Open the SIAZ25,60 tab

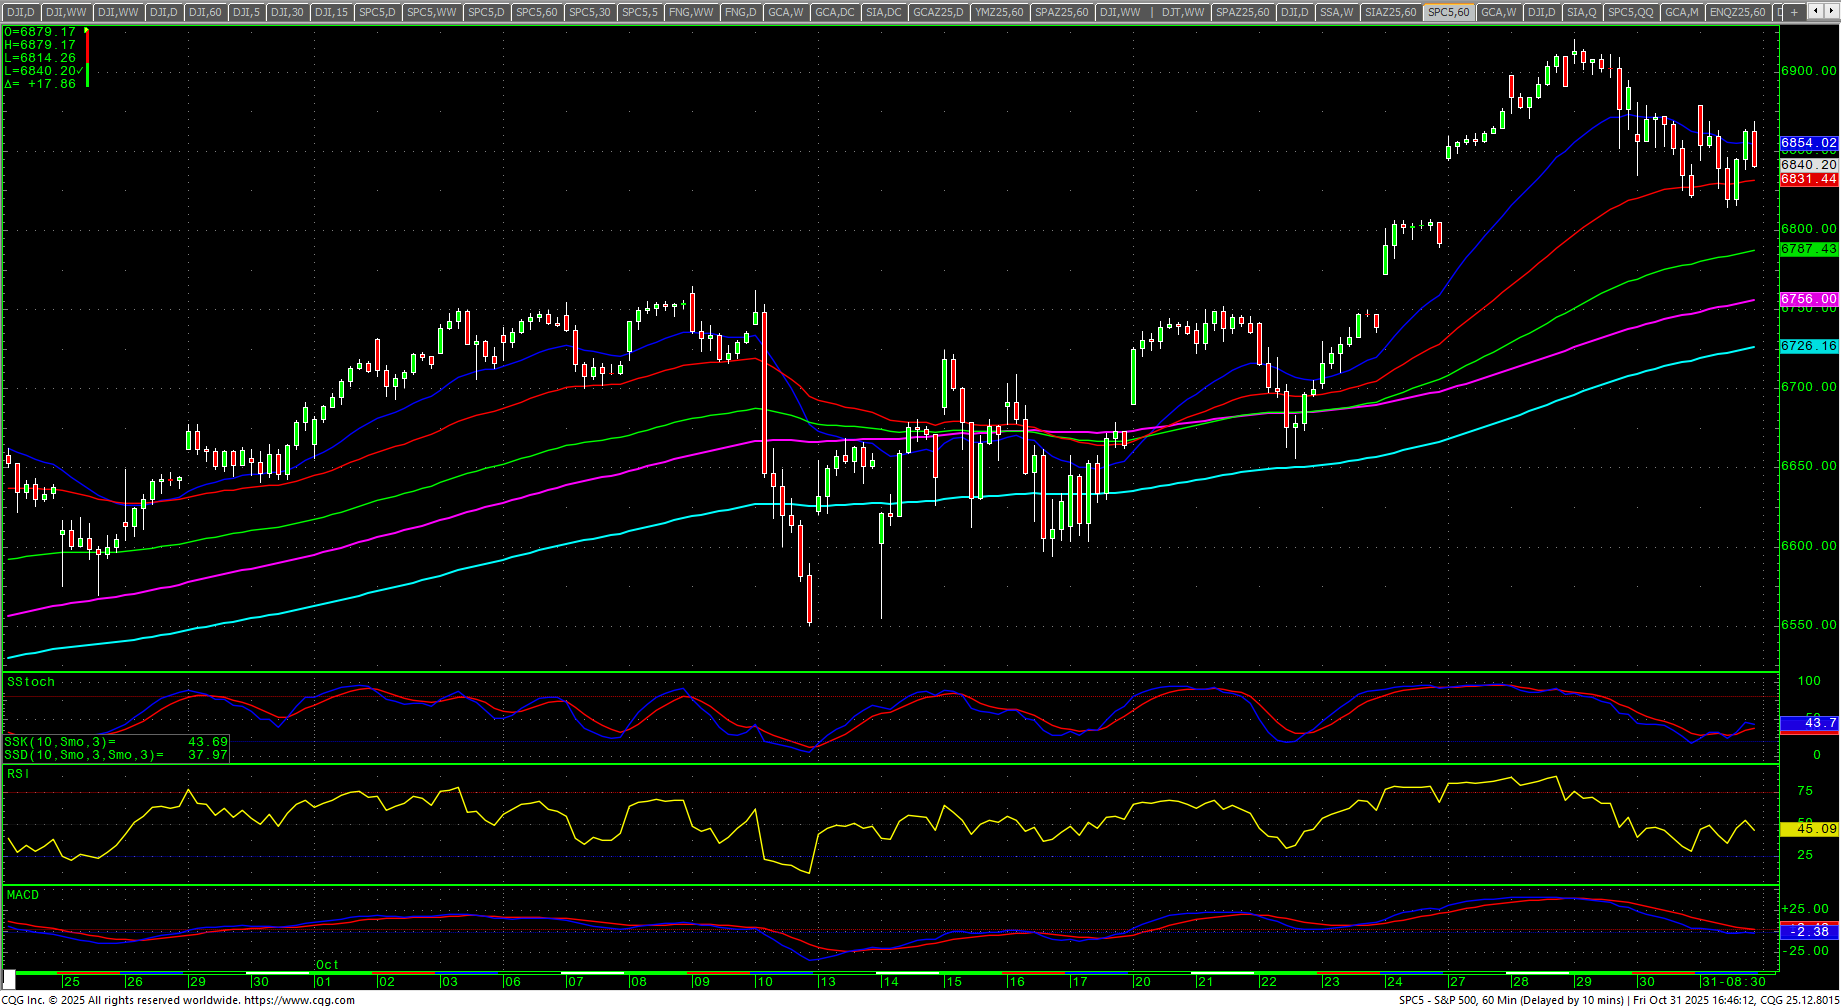(x=1390, y=12)
